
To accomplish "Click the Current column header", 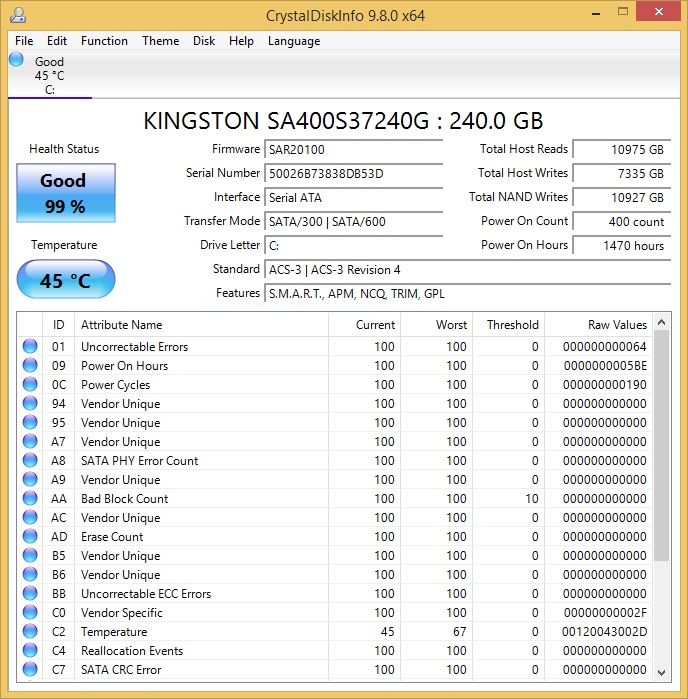I will [x=364, y=325].
